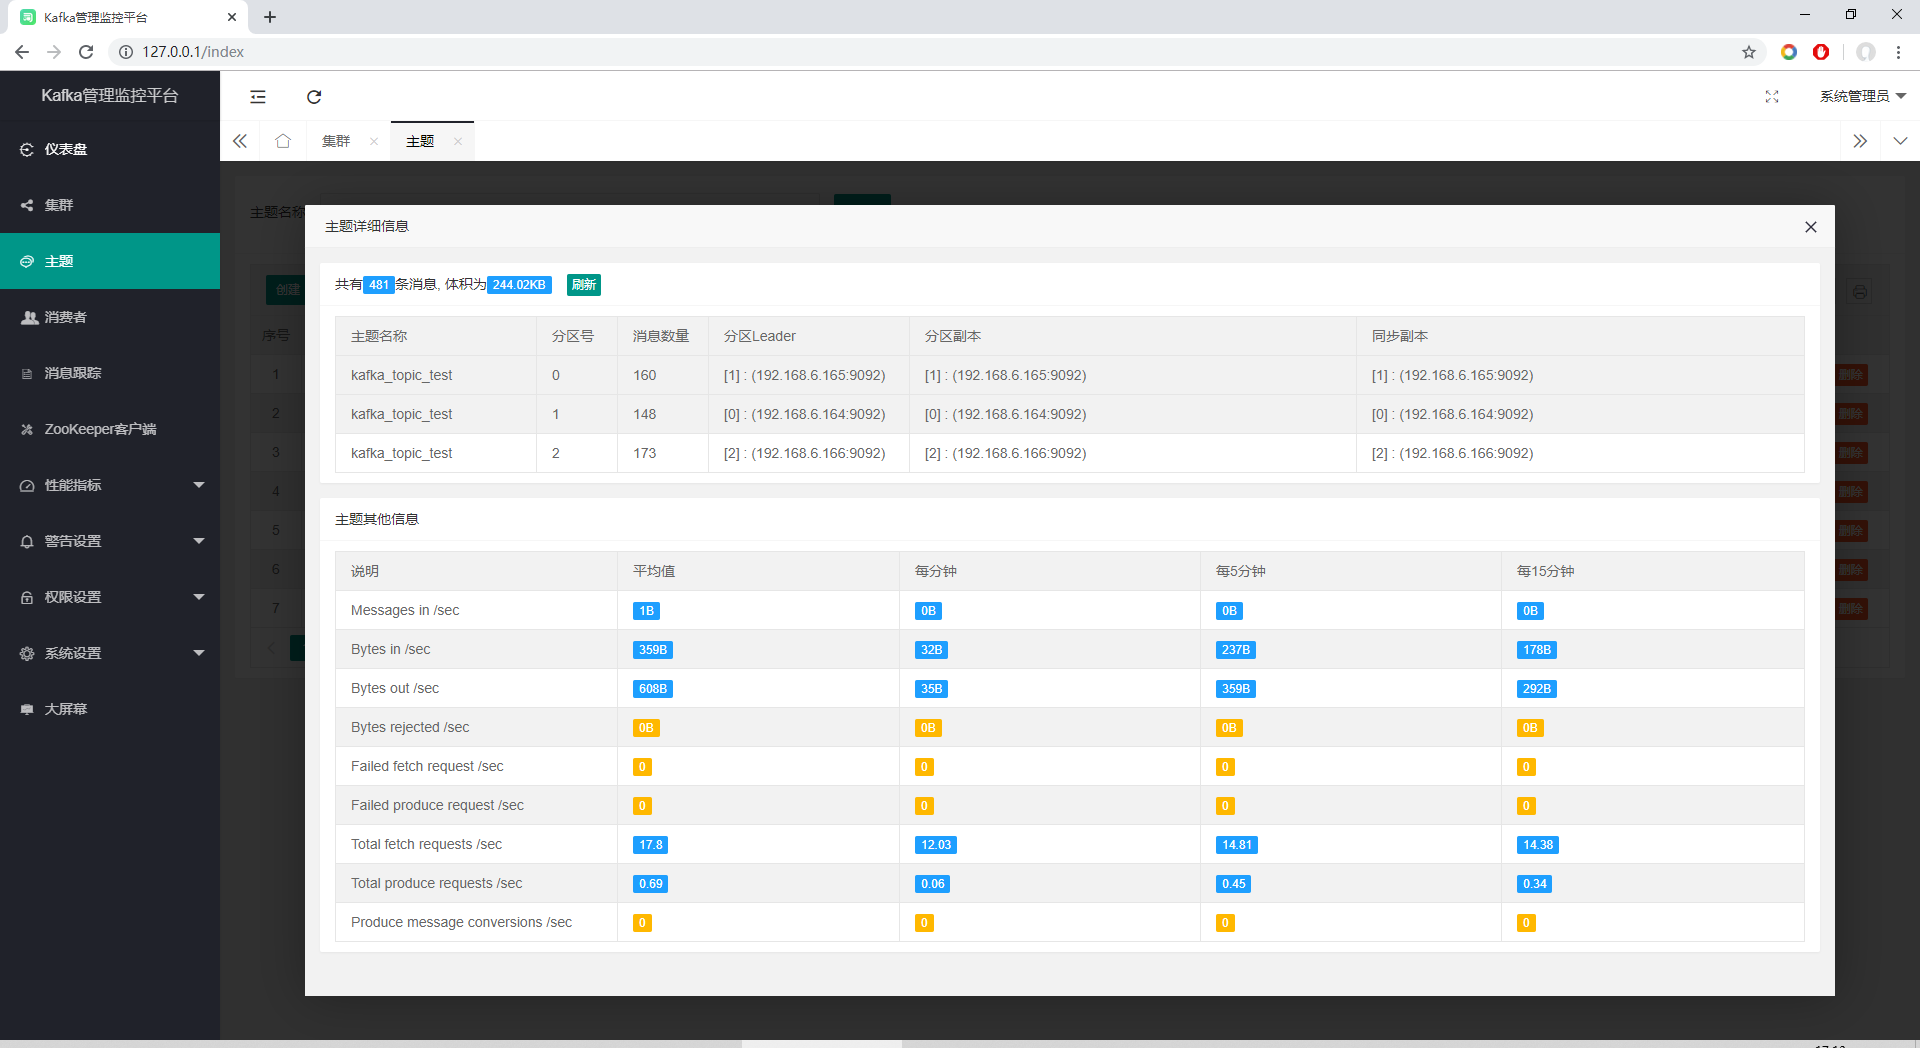The width and height of the screenshot is (1920, 1048).
Task: Close the 主题 tab
Action: 458,141
